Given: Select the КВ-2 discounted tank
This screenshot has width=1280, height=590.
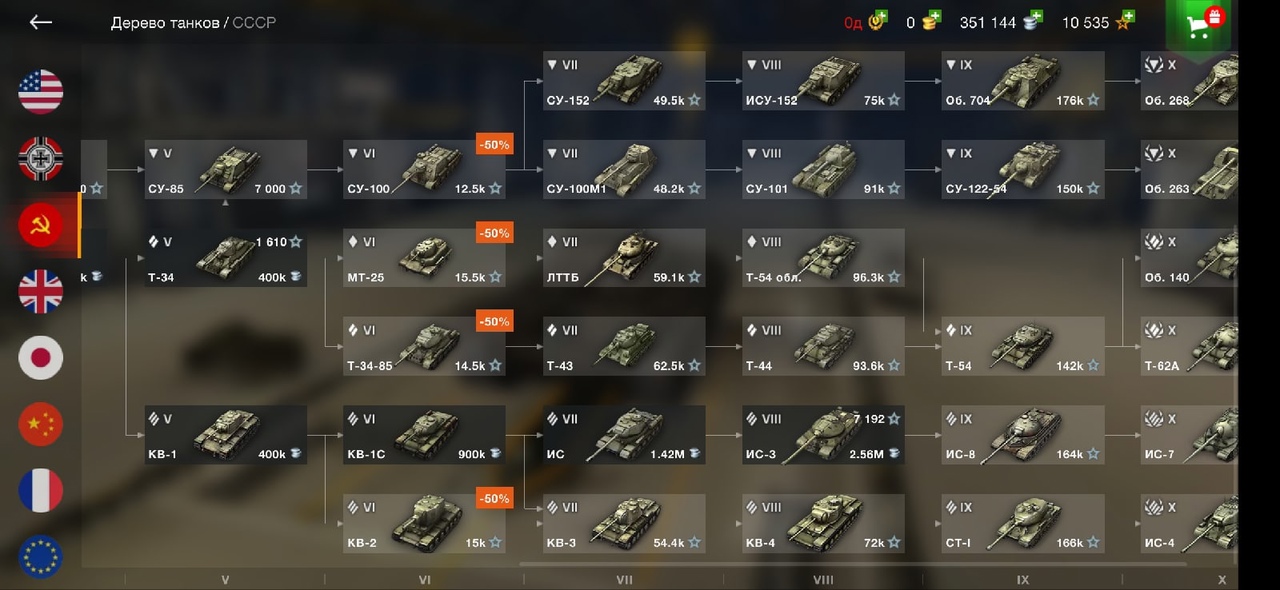Looking at the screenshot, I should (425, 523).
